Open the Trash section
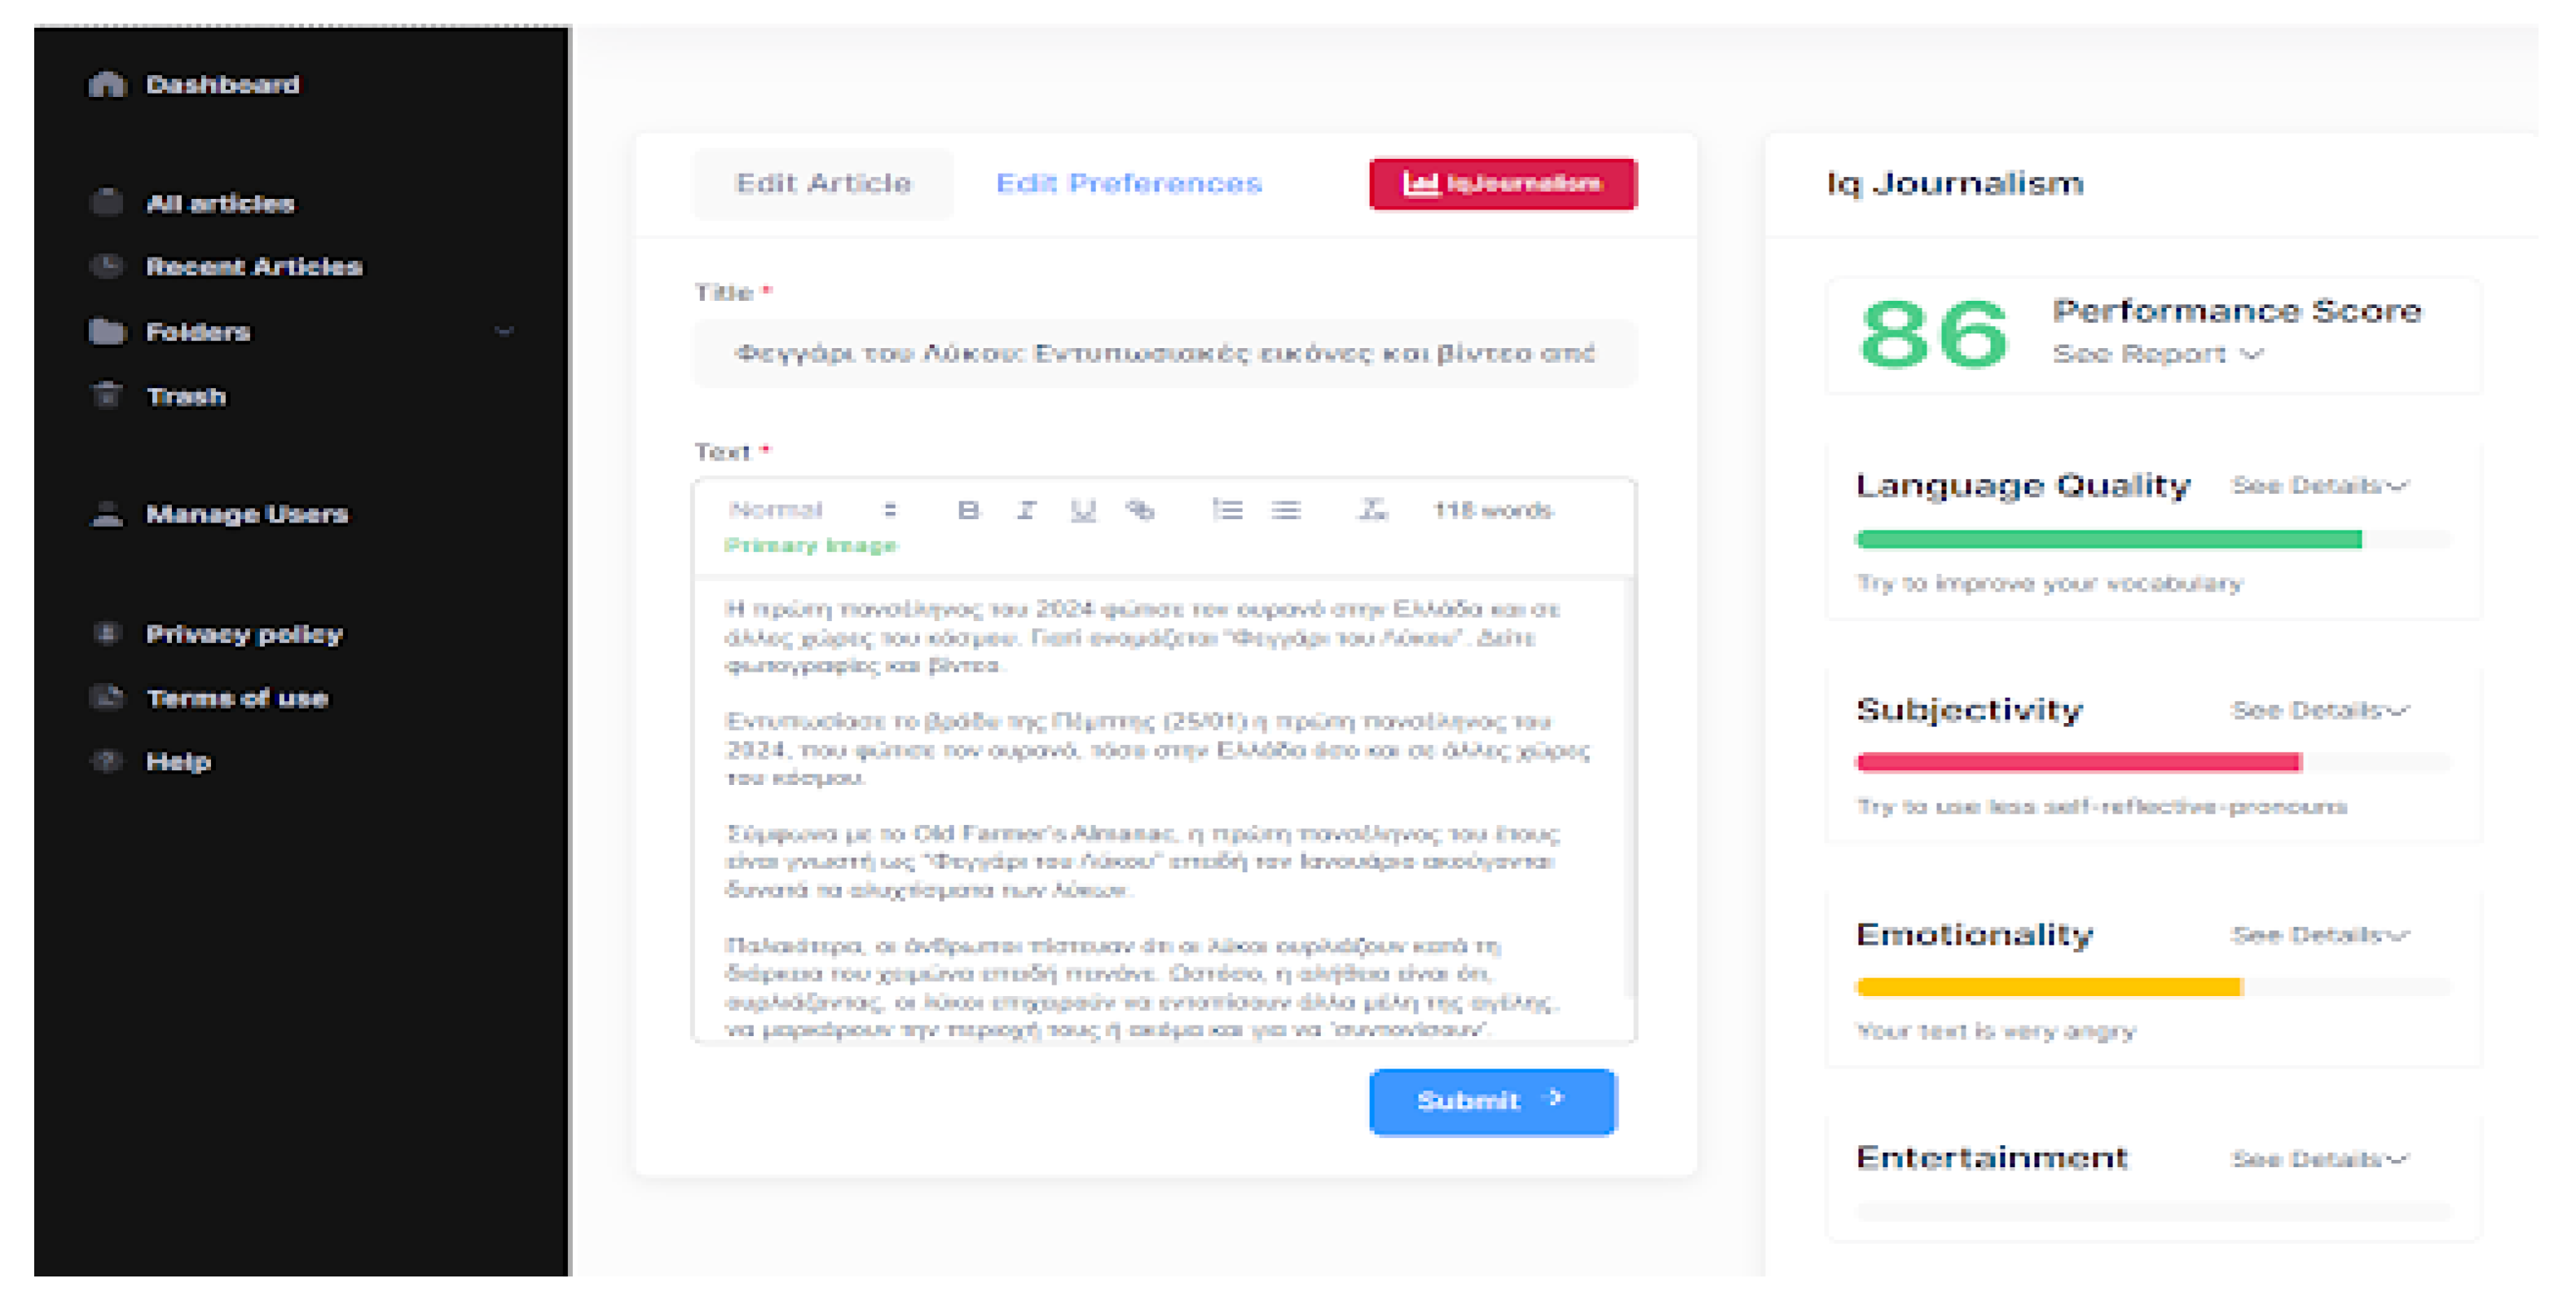 click(188, 396)
